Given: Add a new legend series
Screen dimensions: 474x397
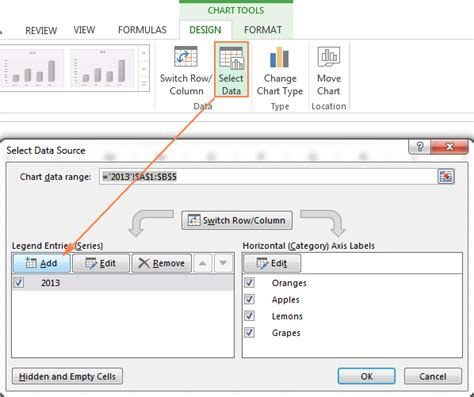Looking at the screenshot, I should point(41,263).
